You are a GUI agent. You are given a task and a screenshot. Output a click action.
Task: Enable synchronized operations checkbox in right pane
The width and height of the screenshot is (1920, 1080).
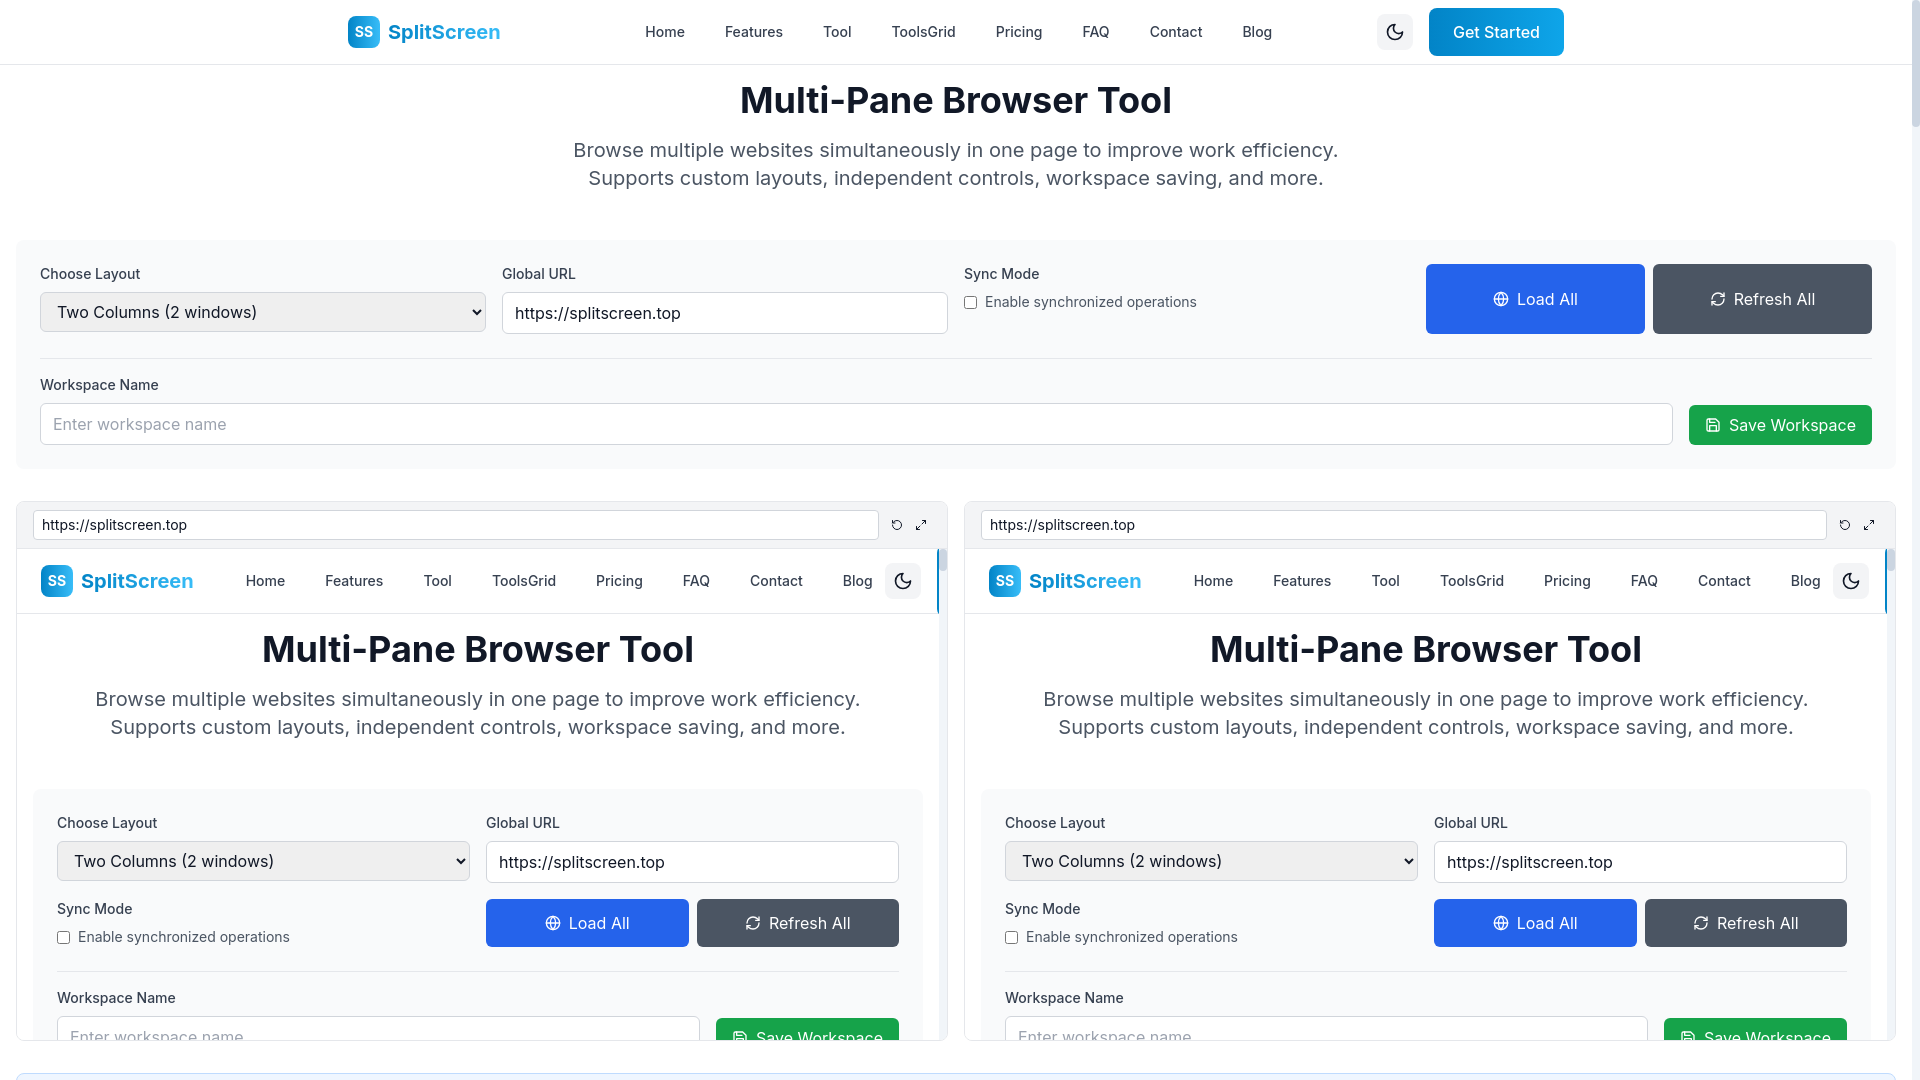coord(1011,937)
